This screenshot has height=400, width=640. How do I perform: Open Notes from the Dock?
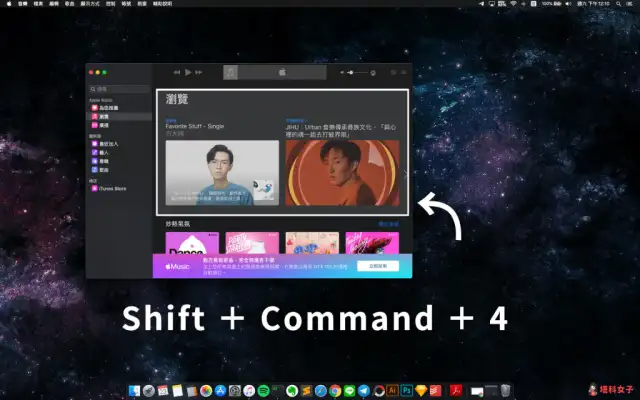click(177, 391)
